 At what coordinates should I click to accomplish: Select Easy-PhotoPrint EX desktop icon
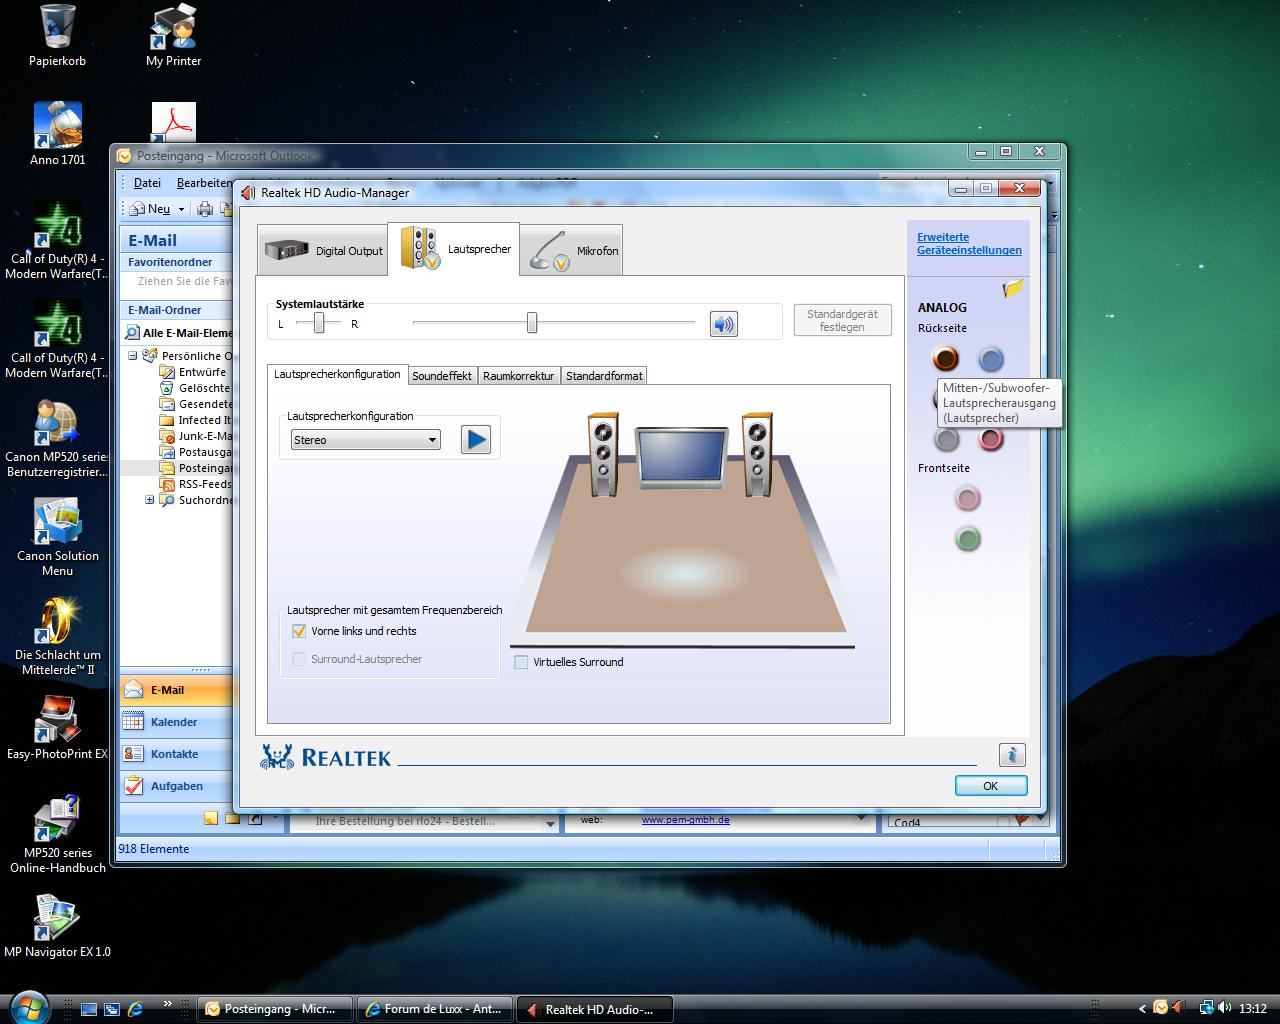[57, 728]
